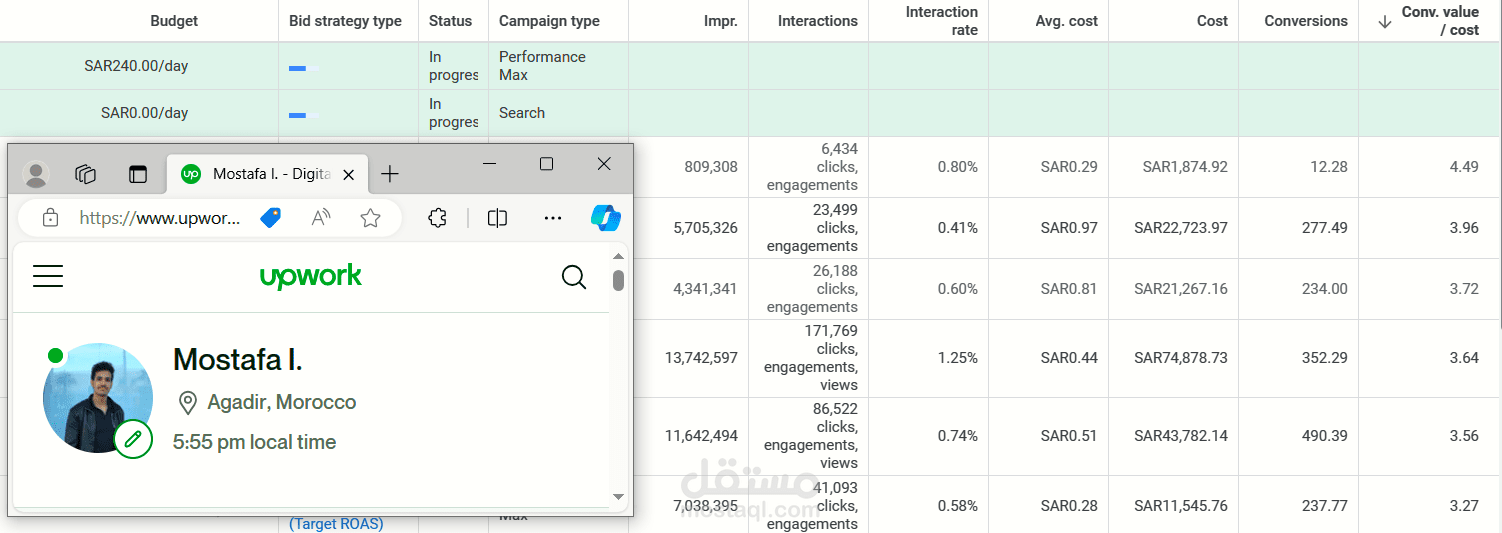Open the tab actions menu icon

(x=137, y=174)
